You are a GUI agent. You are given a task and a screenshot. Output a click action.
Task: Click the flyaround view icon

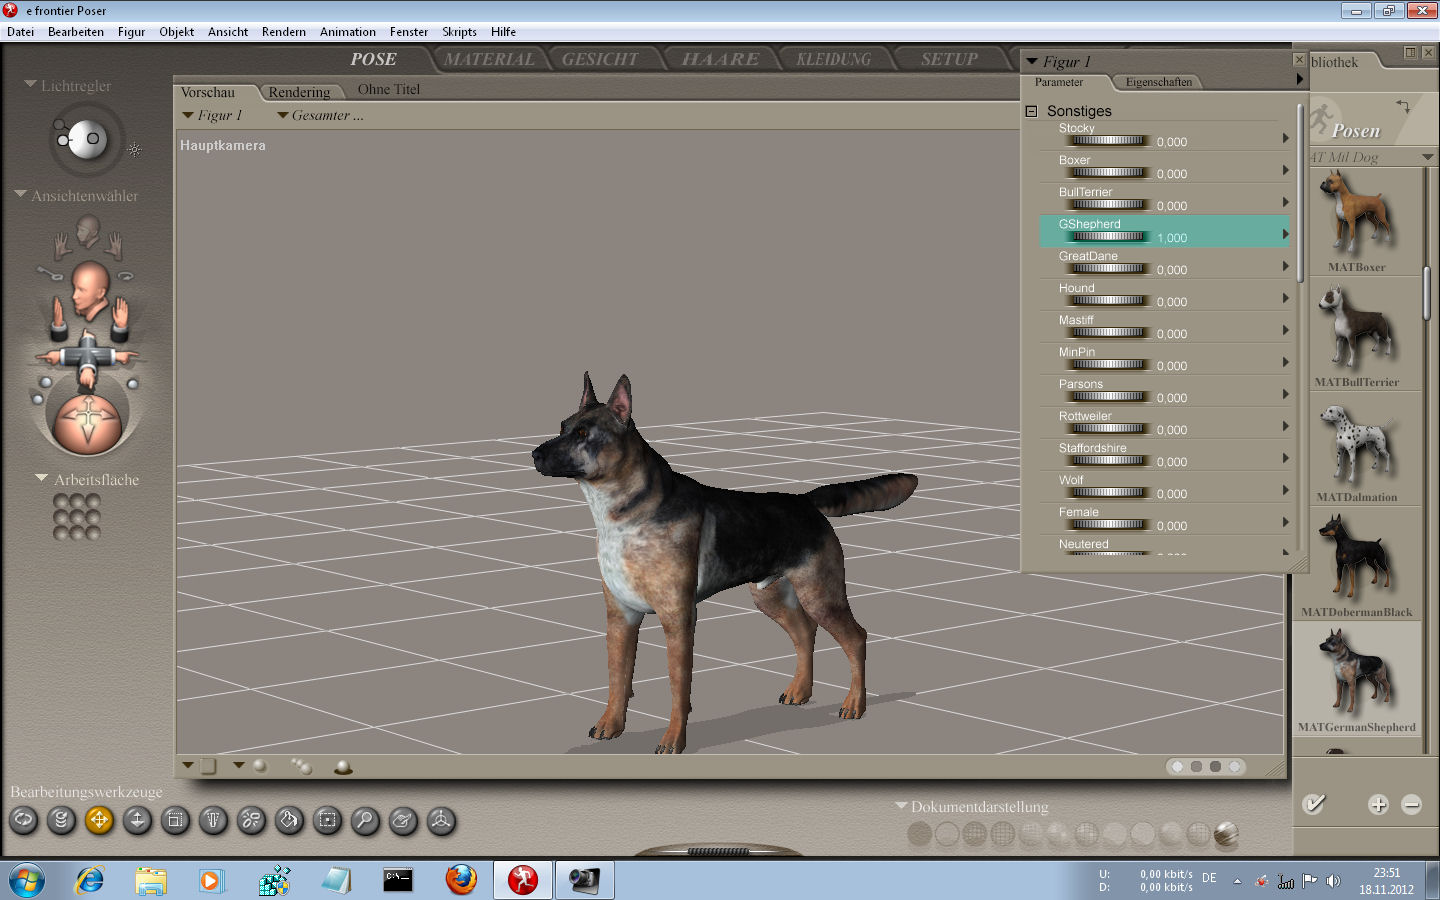point(125,274)
